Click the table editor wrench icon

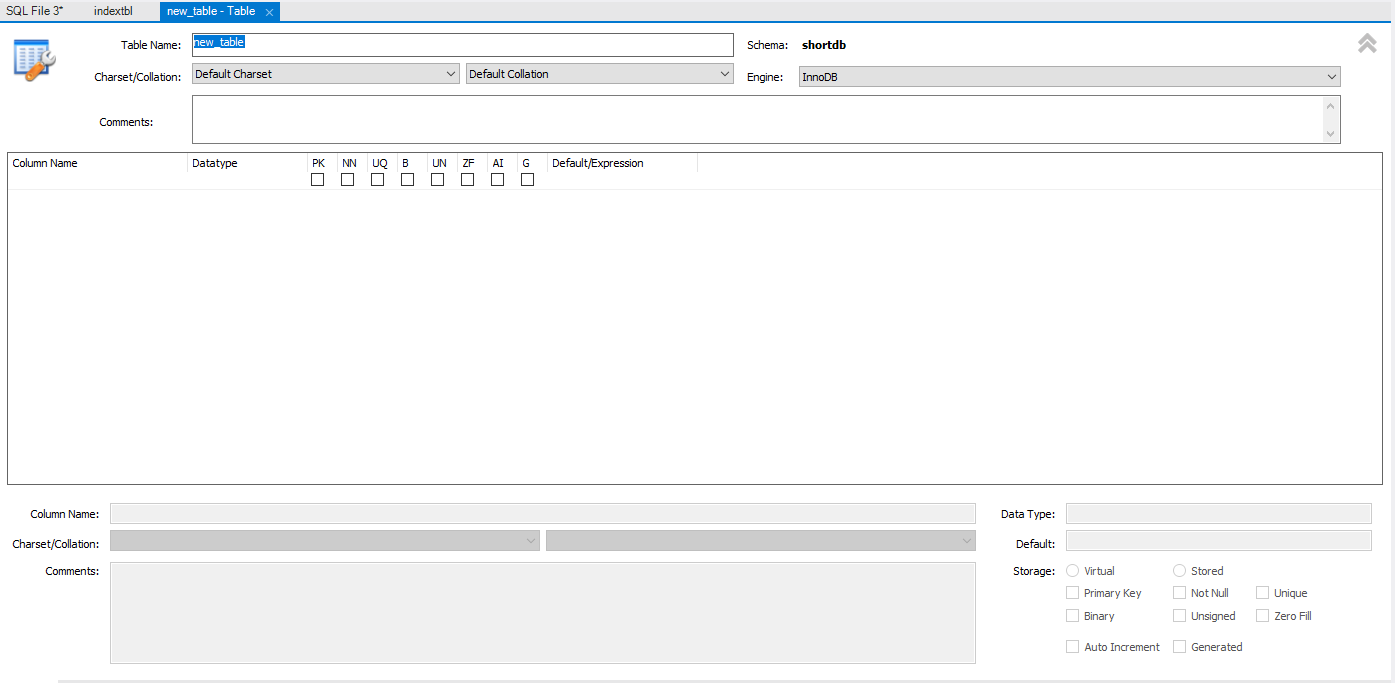tap(34, 61)
